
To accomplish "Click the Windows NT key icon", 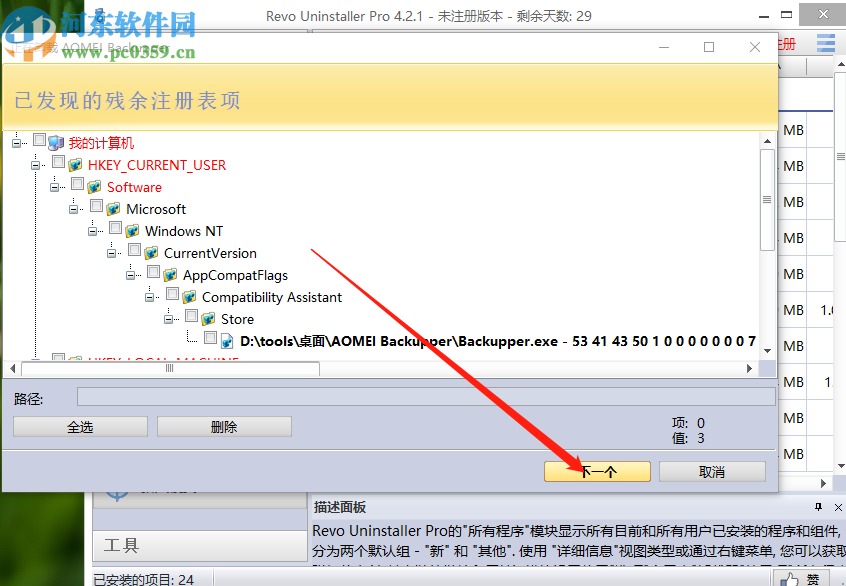I will [132, 231].
